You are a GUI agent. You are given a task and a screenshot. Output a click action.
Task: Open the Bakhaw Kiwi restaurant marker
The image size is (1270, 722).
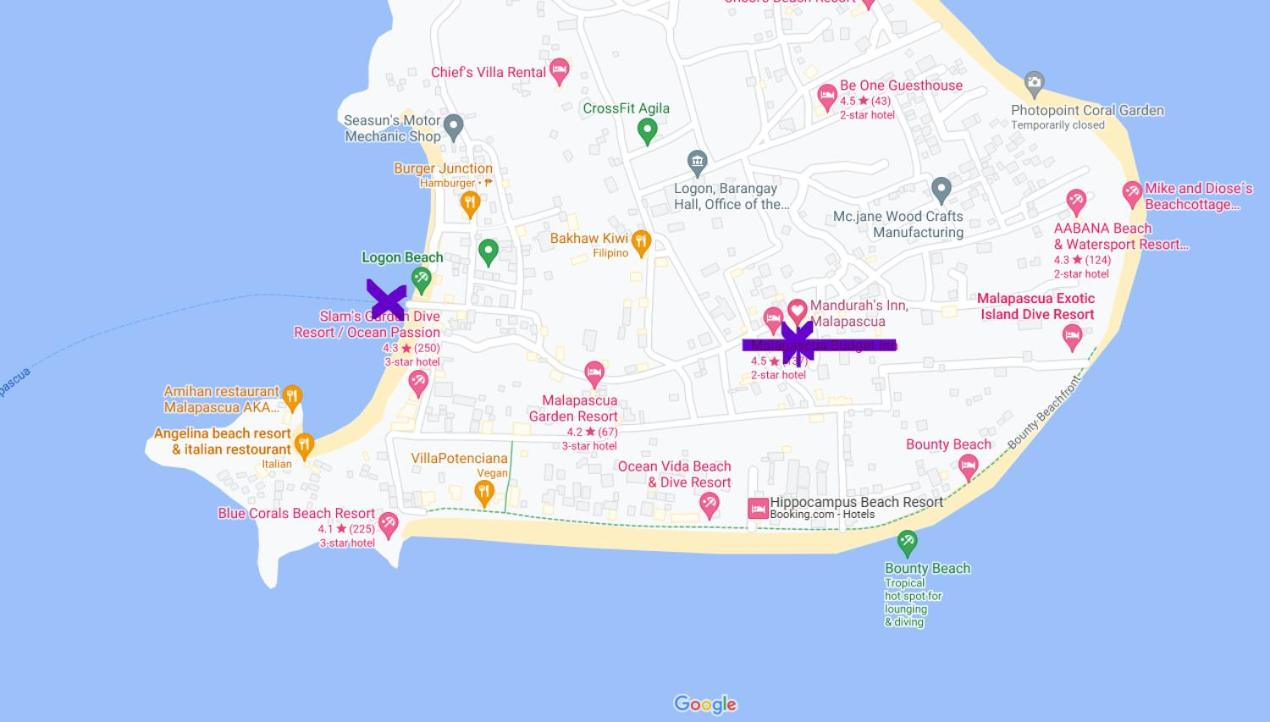(x=641, y=242)
